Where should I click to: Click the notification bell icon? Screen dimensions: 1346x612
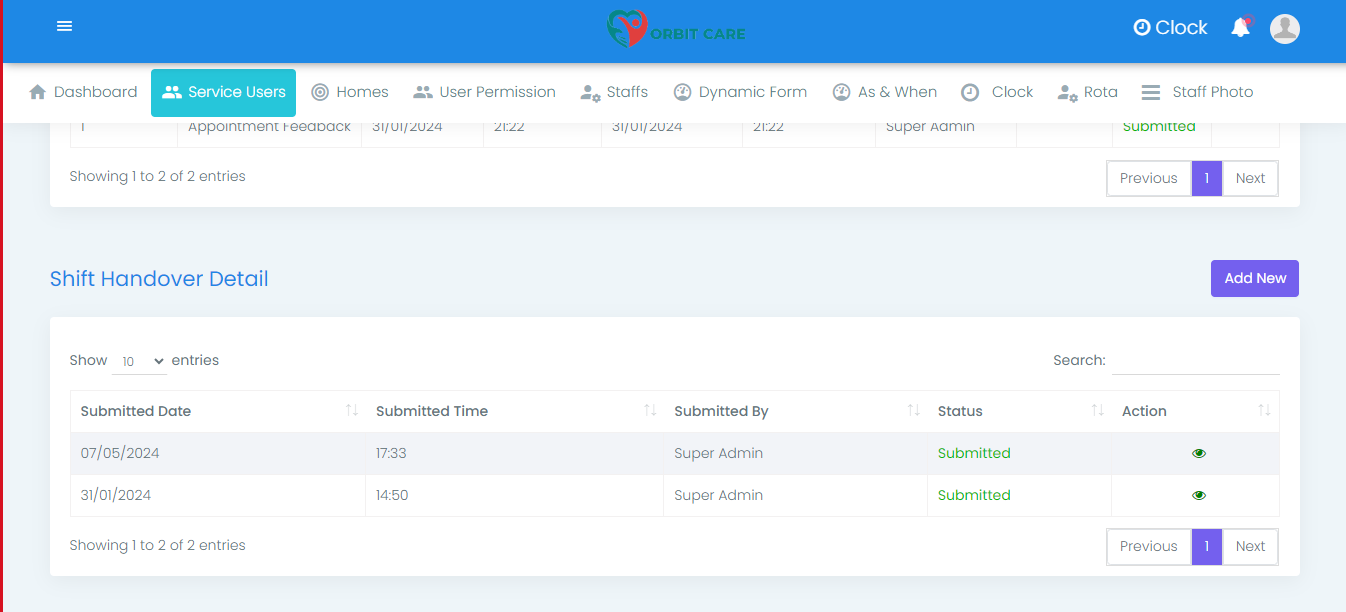1240,28
